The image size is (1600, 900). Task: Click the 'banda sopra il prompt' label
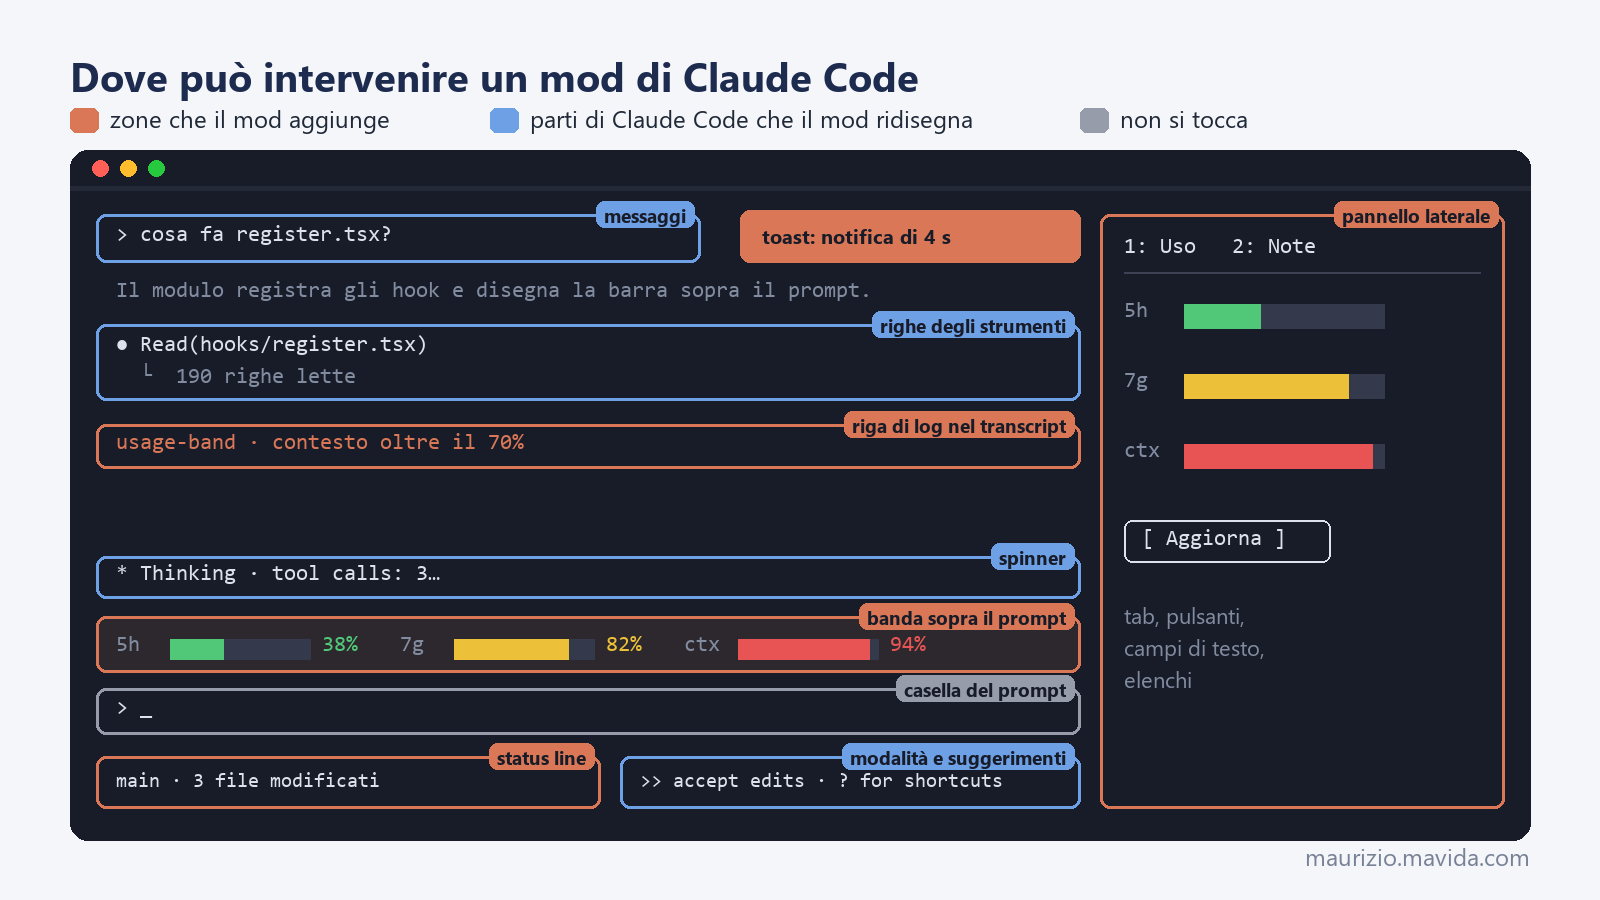(966, 618)
